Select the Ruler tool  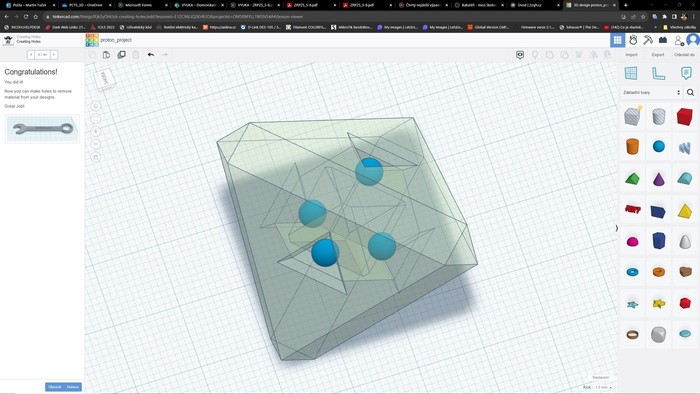658,73
